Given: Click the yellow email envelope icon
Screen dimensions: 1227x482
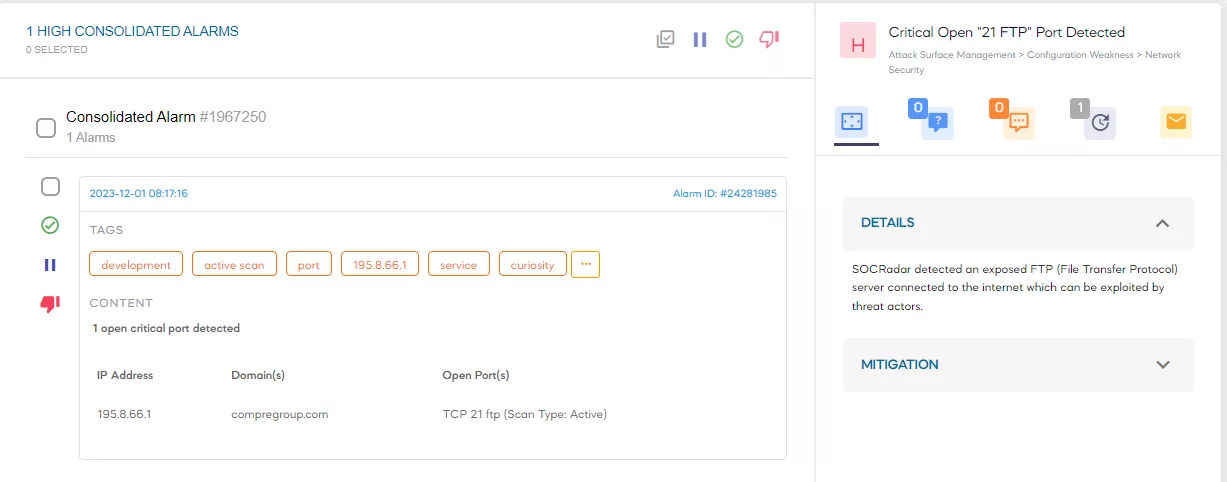Looking at the screenshot, I should point(1176,122).
